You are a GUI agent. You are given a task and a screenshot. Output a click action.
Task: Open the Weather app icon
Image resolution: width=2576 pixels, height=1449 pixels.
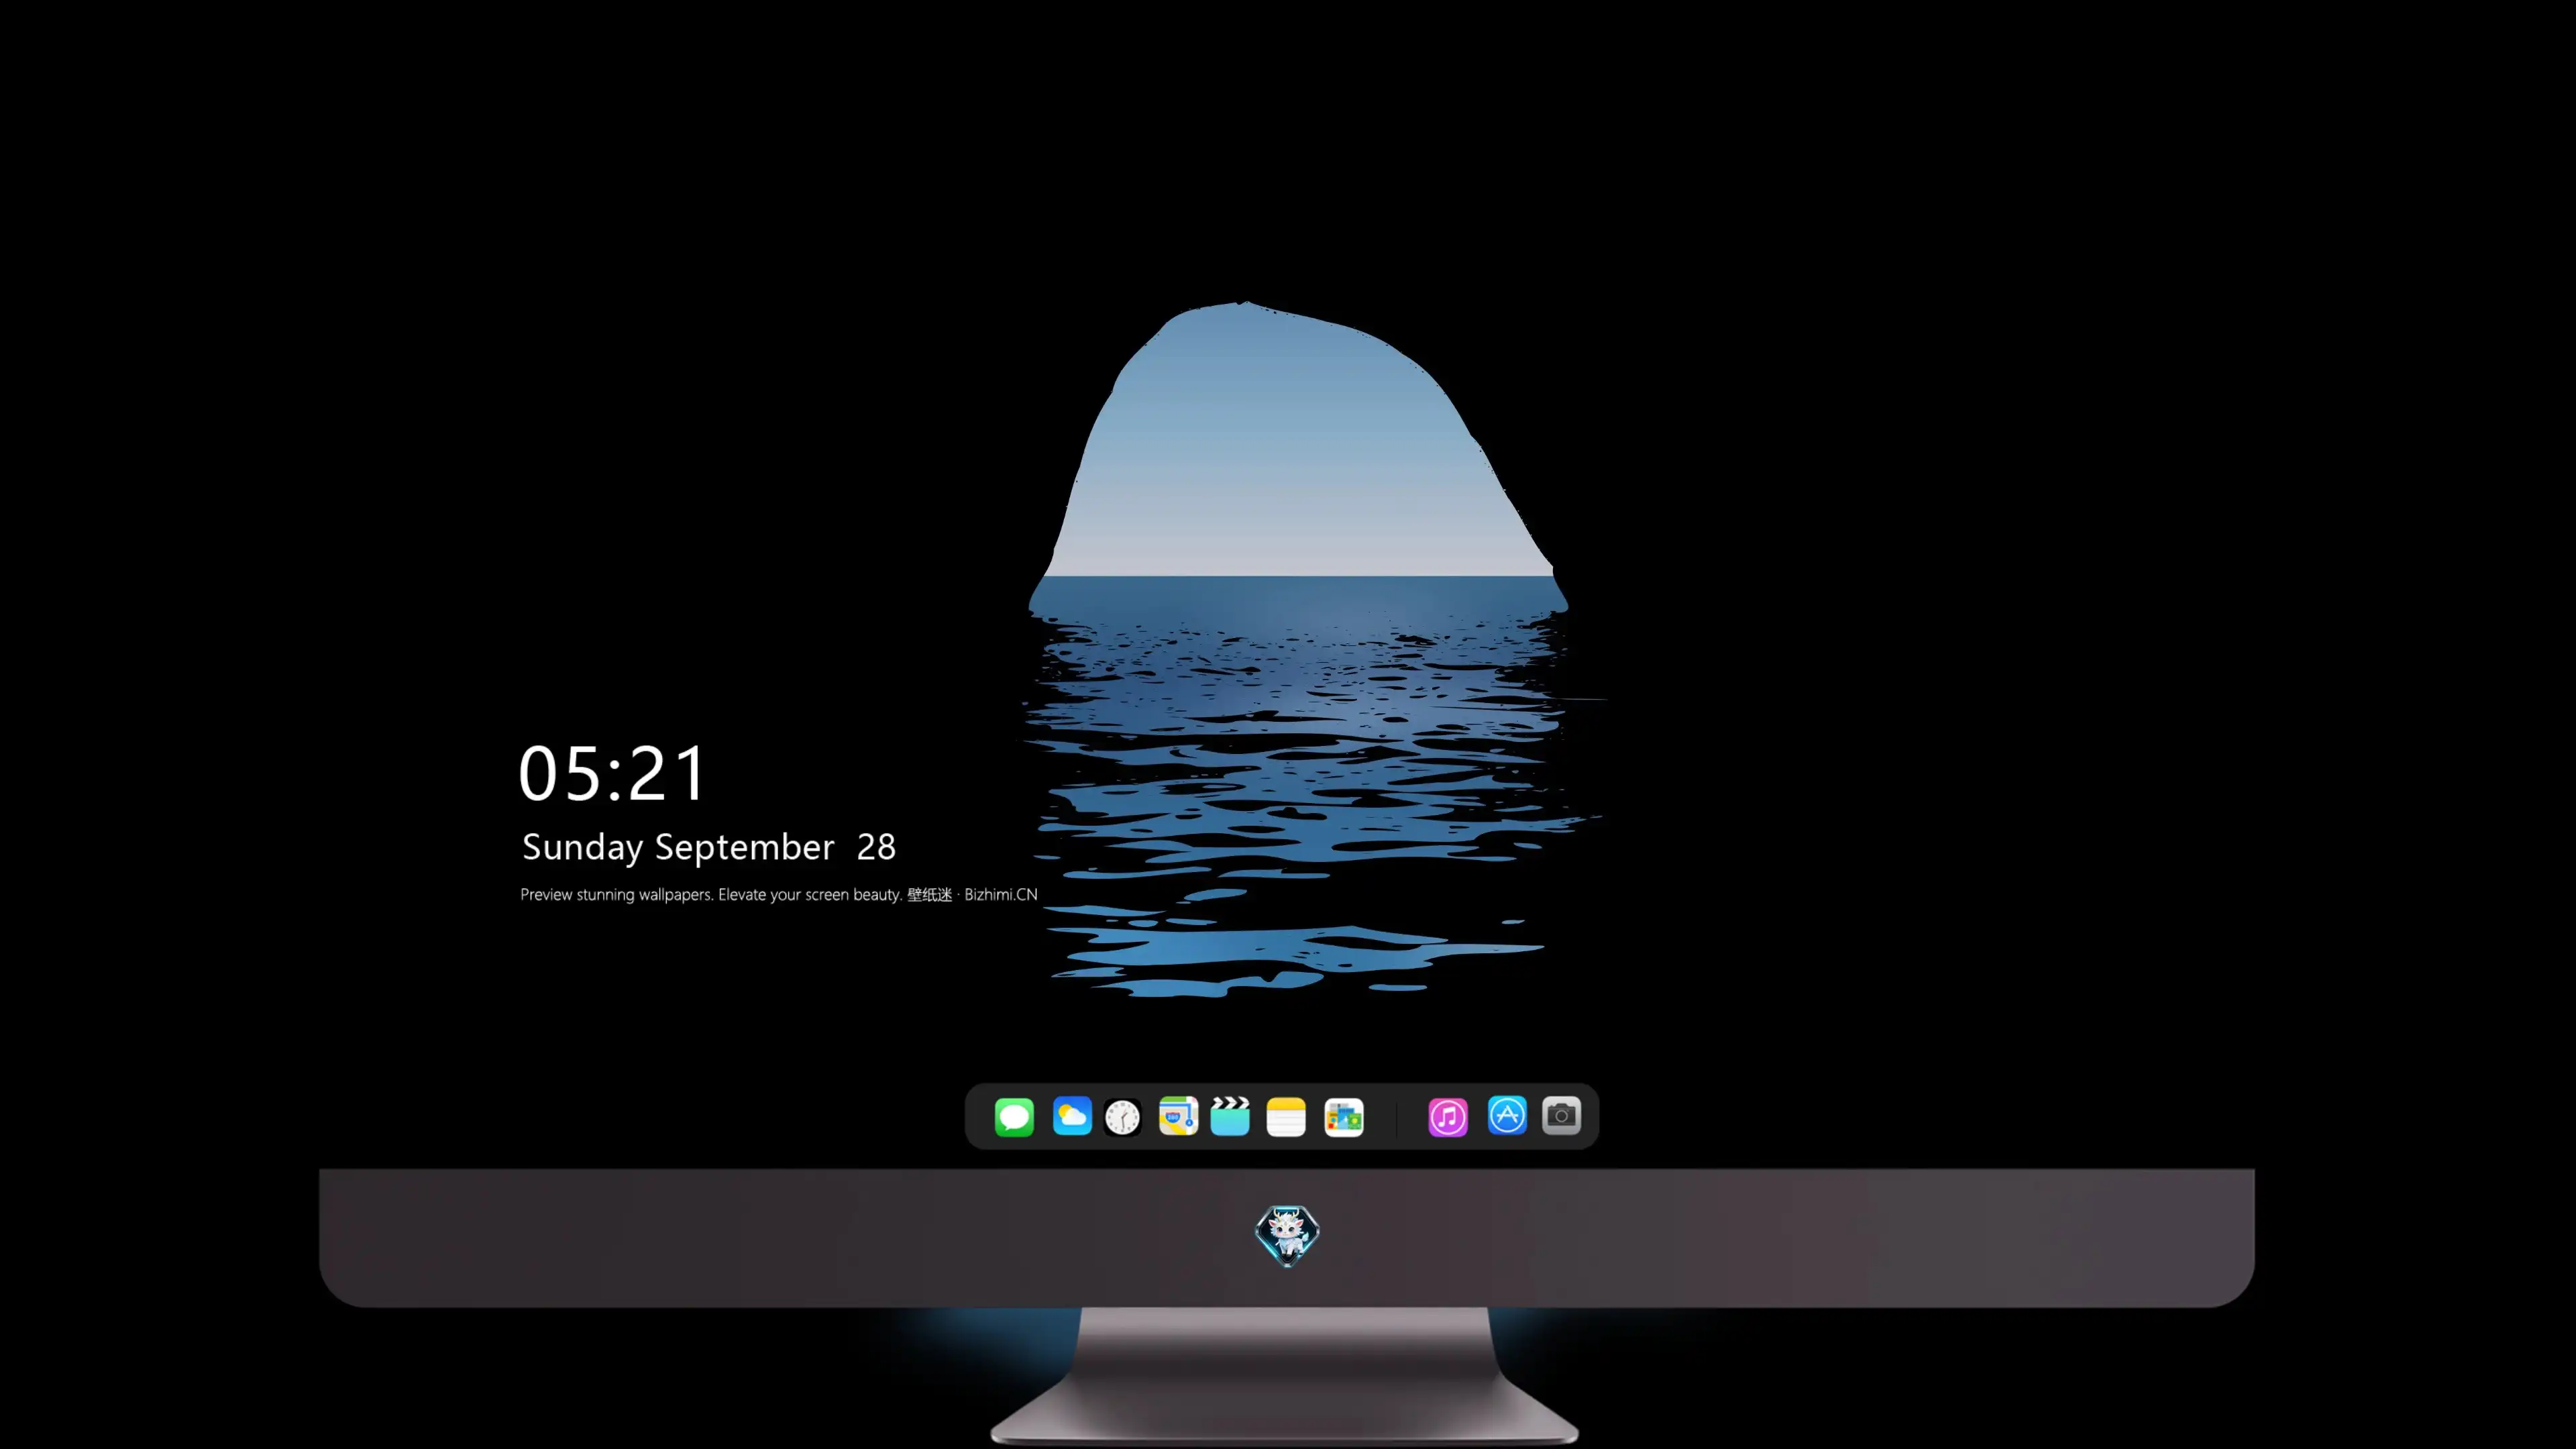(1072, 1116)
